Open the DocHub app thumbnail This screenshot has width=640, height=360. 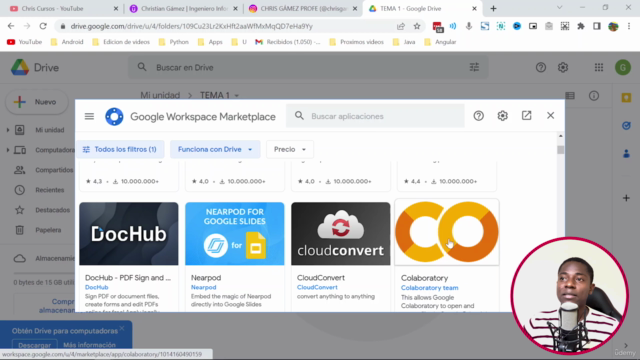coord(129,233)
